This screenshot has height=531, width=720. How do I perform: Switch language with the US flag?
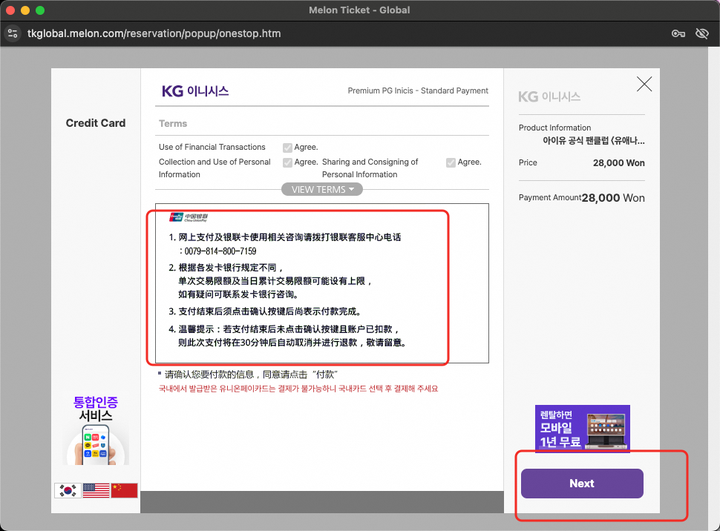tap(96, 491)
